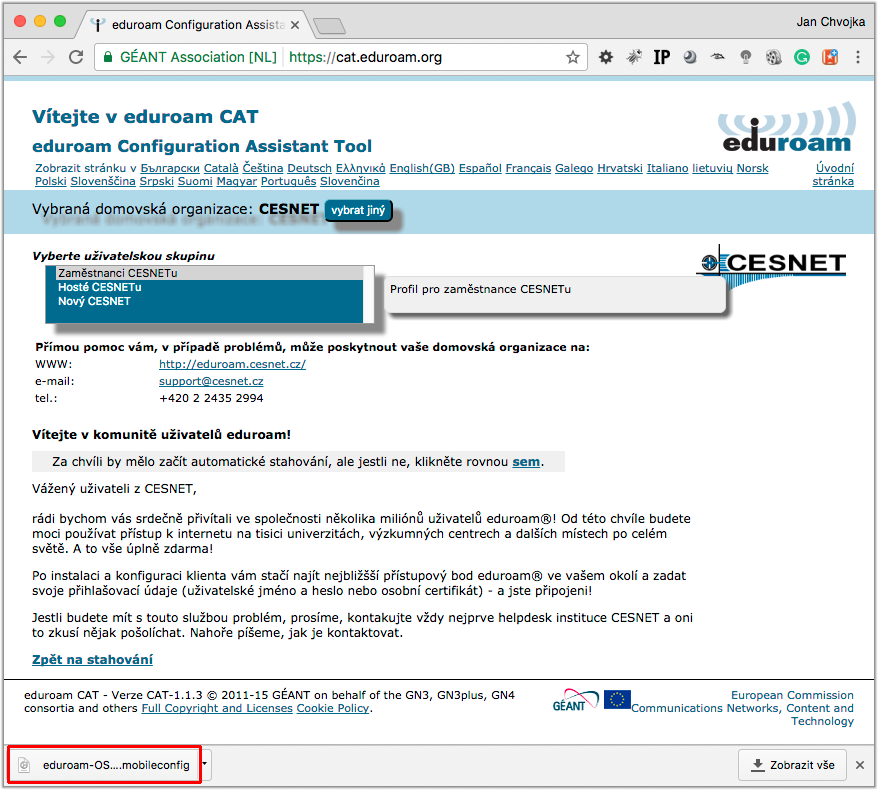This screenshot has width=878, height=790.
Task: Open the green Grammarly extension icon
Action: coord(802,57)
